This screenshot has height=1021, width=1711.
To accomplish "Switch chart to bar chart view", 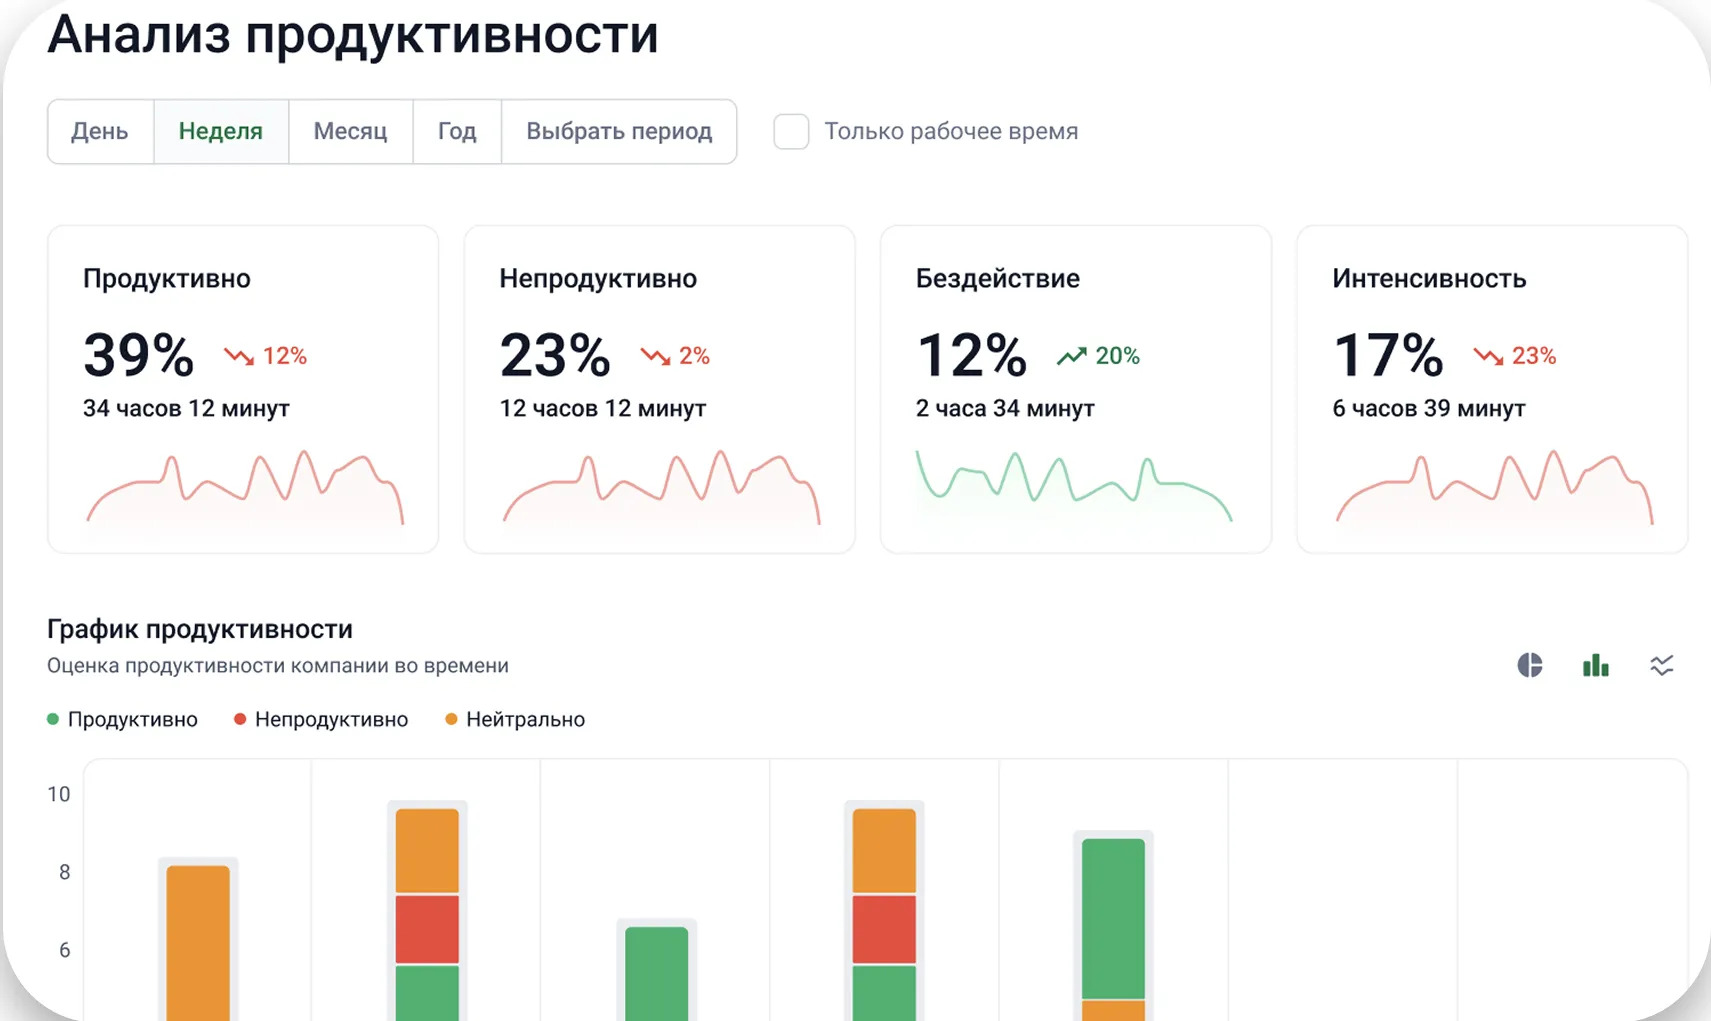I will coord(1595,665).
